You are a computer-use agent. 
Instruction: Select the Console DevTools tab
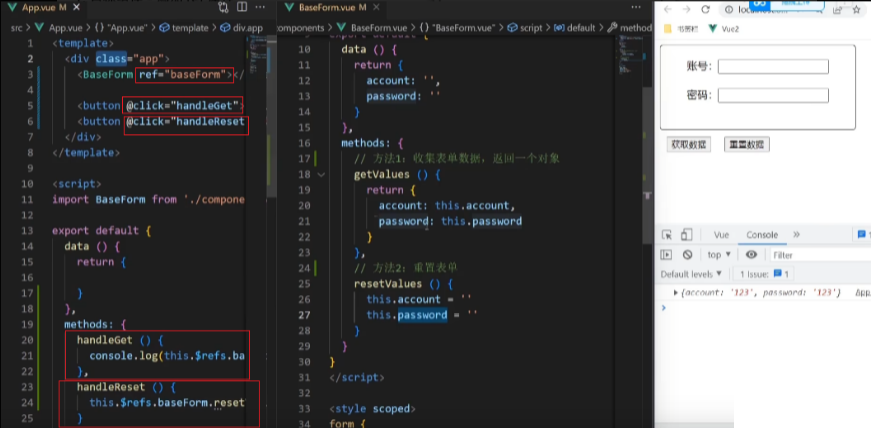tap(762, 235)
